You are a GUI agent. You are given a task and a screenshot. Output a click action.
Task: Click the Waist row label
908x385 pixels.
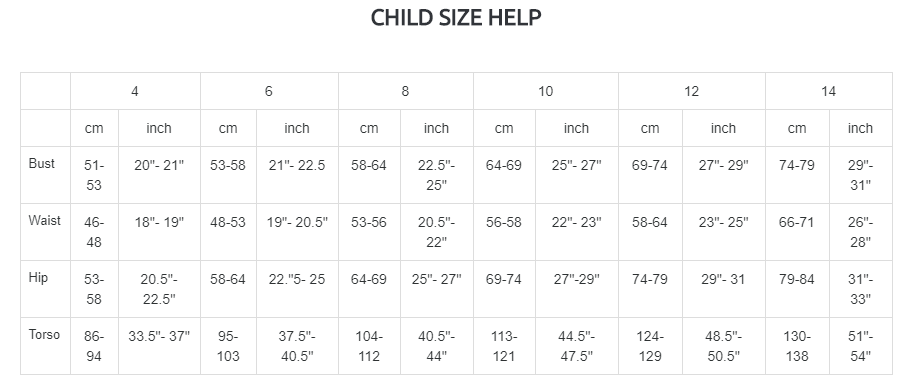45,221
